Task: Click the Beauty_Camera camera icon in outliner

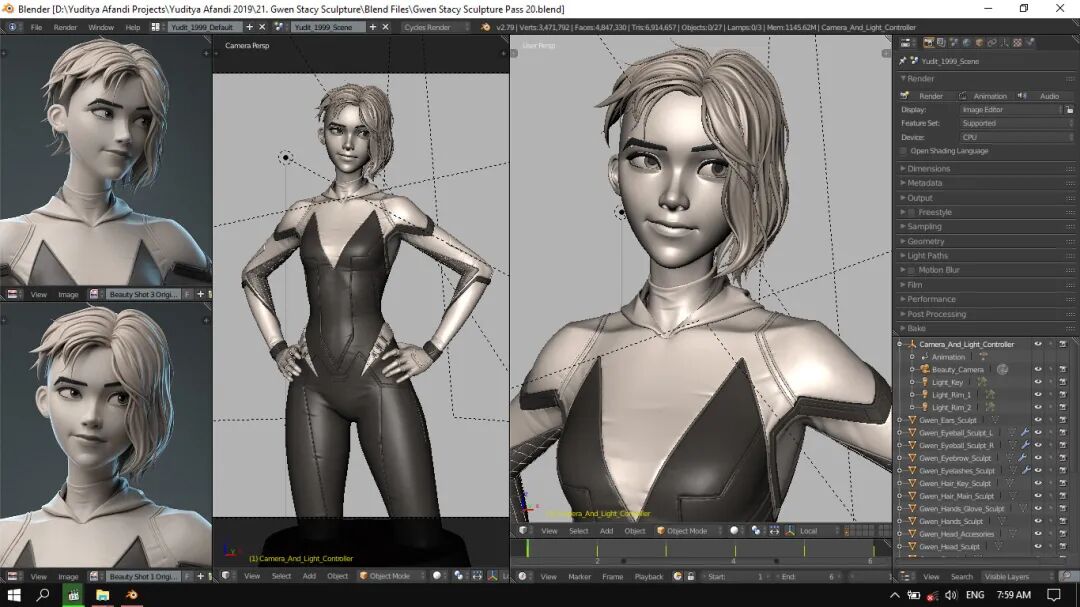Action: tap(925, 370)
